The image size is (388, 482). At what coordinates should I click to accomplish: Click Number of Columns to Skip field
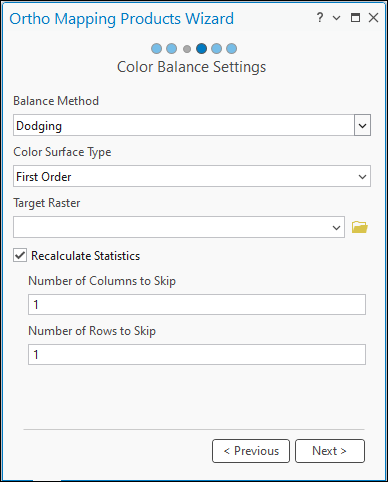197,304
